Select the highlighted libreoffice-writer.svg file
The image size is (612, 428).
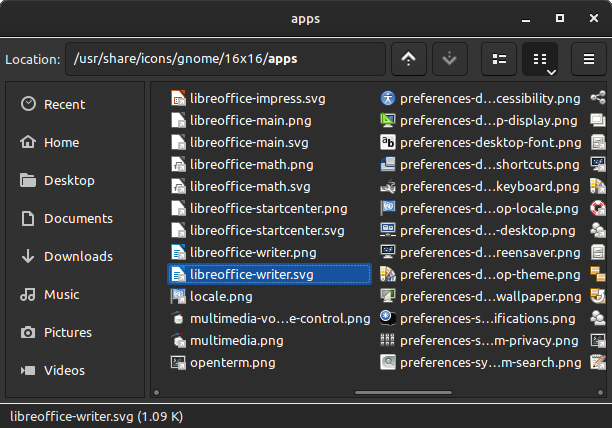[x=269, y=274]
